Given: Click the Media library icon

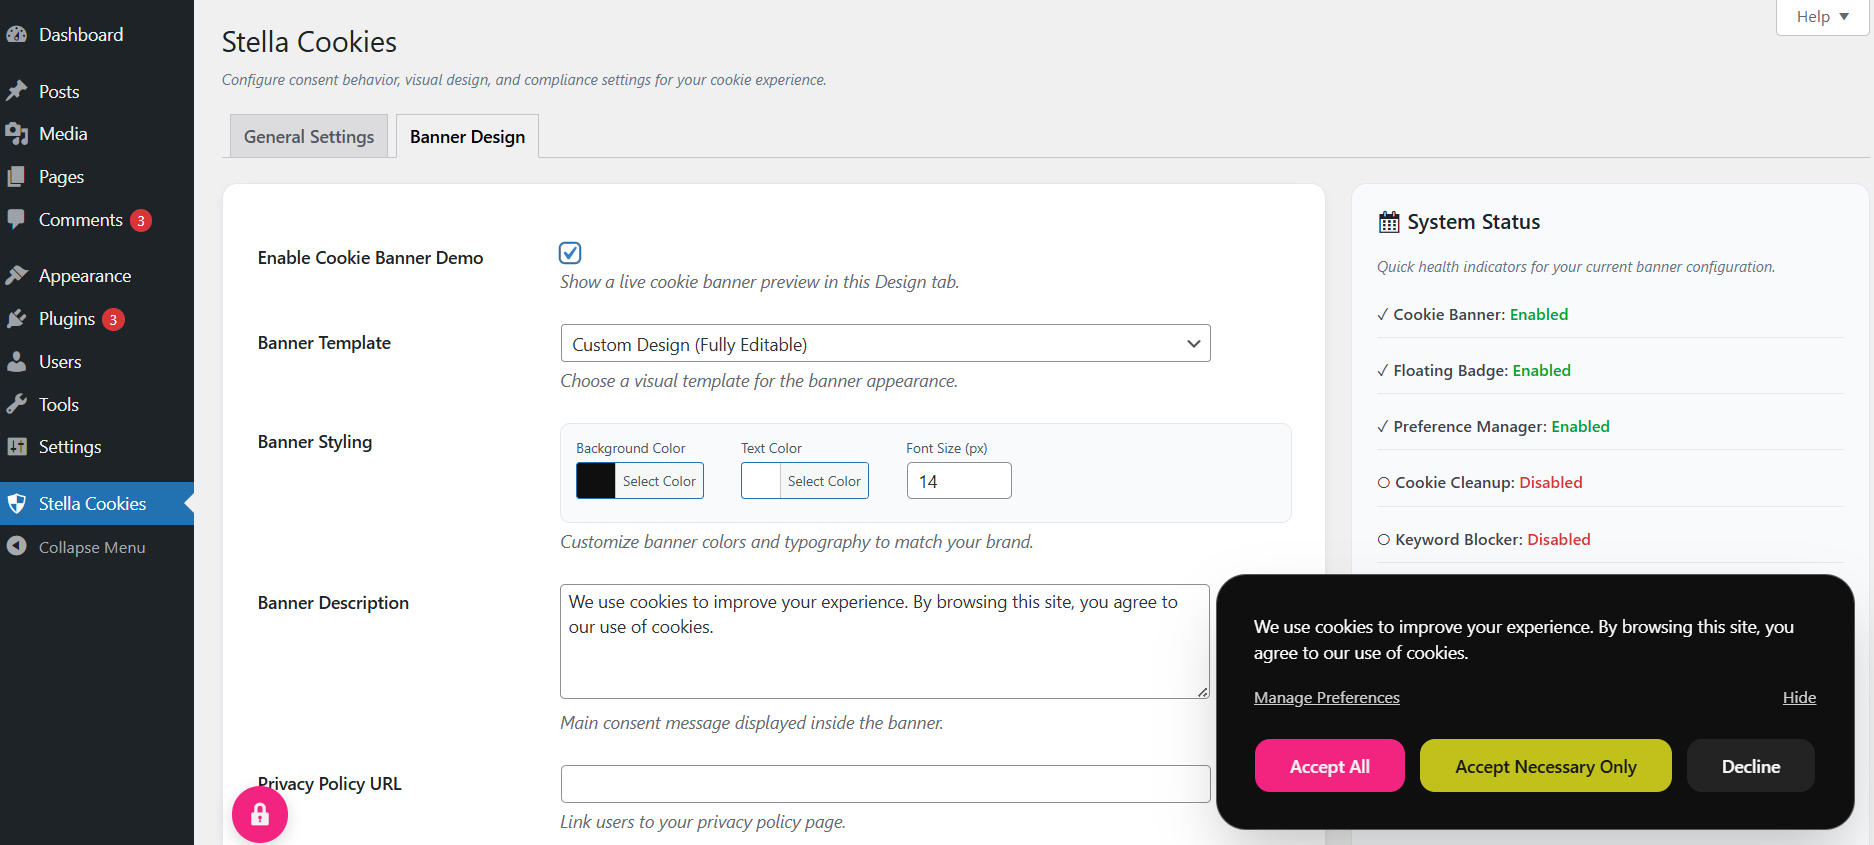Looking at the screenshot, I should pyautogui.click(x=16, y=134).
